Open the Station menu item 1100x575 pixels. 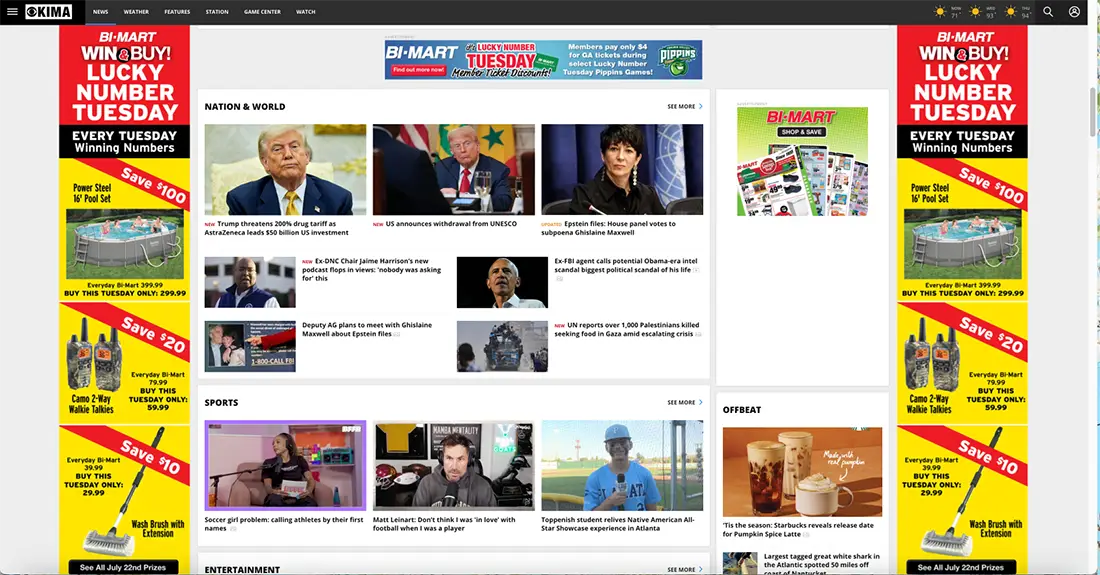pos(217,12)
